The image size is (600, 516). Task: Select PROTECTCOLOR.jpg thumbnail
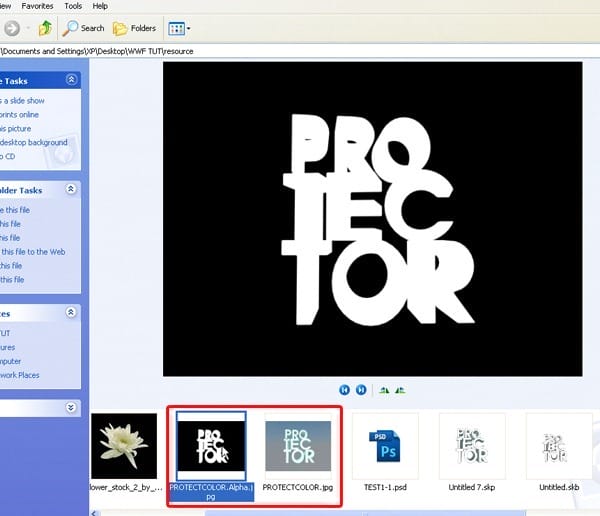(298, 446)
